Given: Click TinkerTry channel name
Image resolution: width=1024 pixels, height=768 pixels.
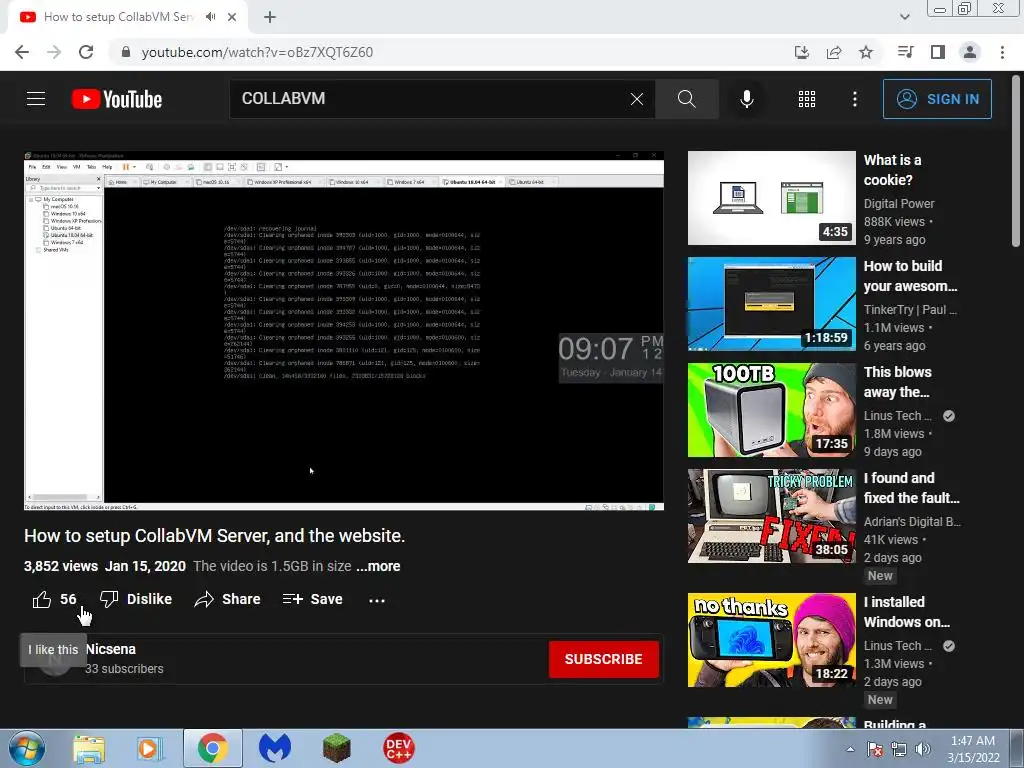Looking at the screenshot, I should [910, 310].
